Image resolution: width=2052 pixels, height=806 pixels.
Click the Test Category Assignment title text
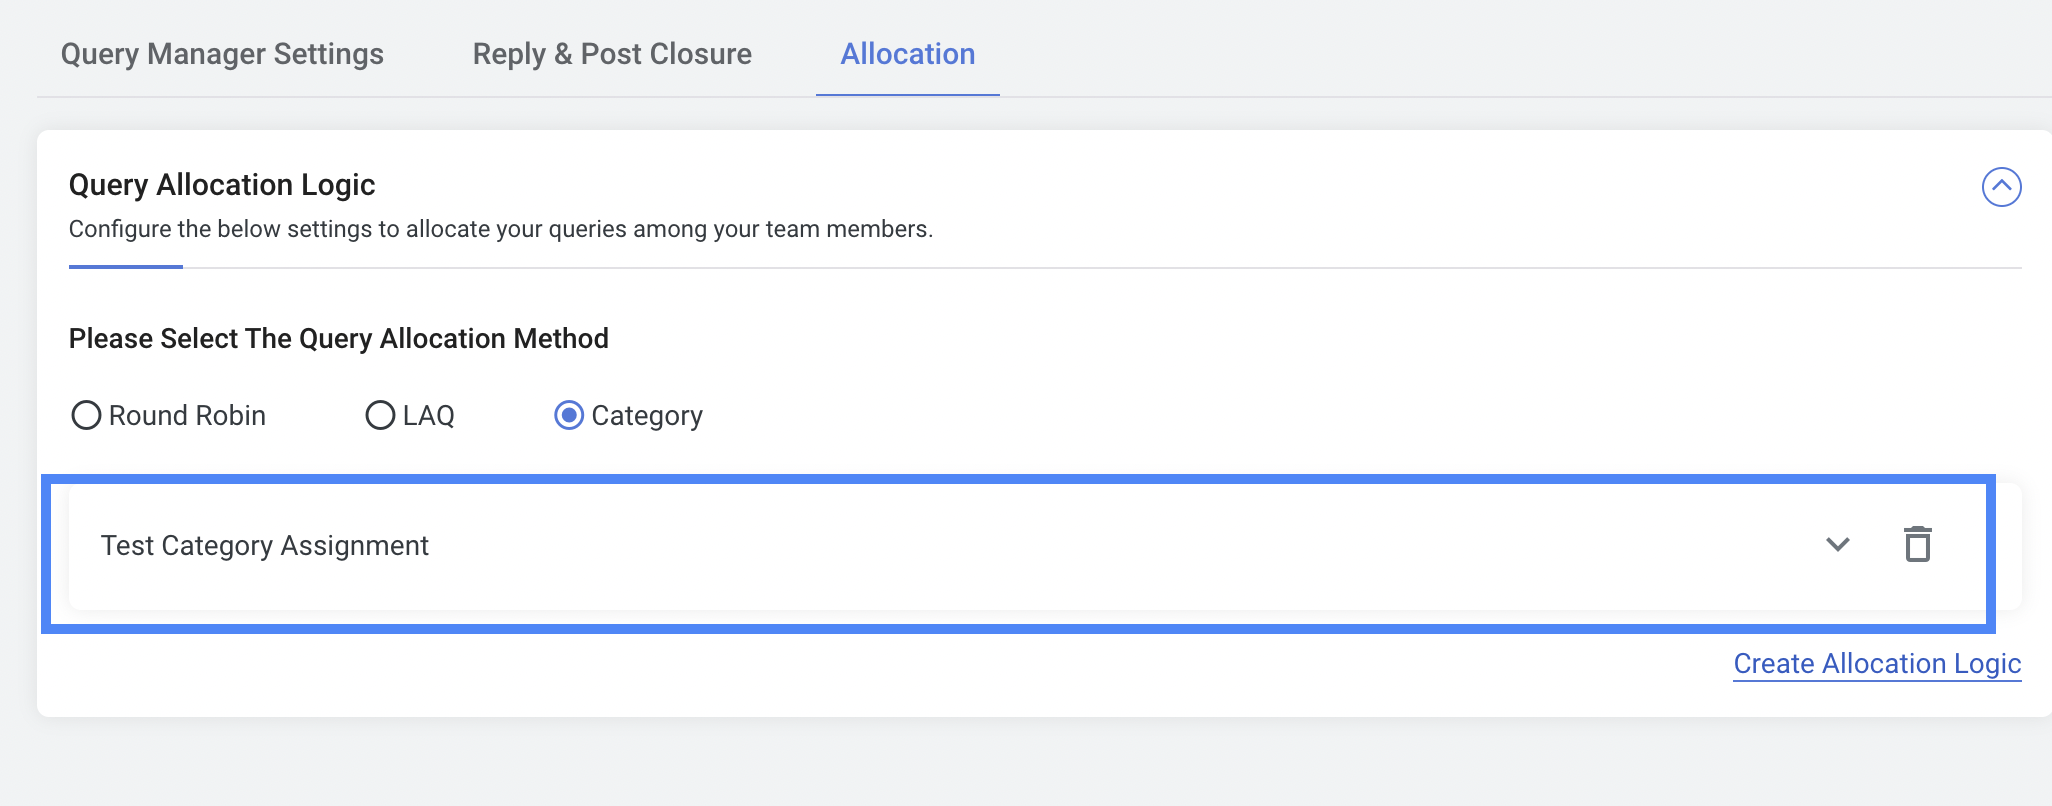265,546
